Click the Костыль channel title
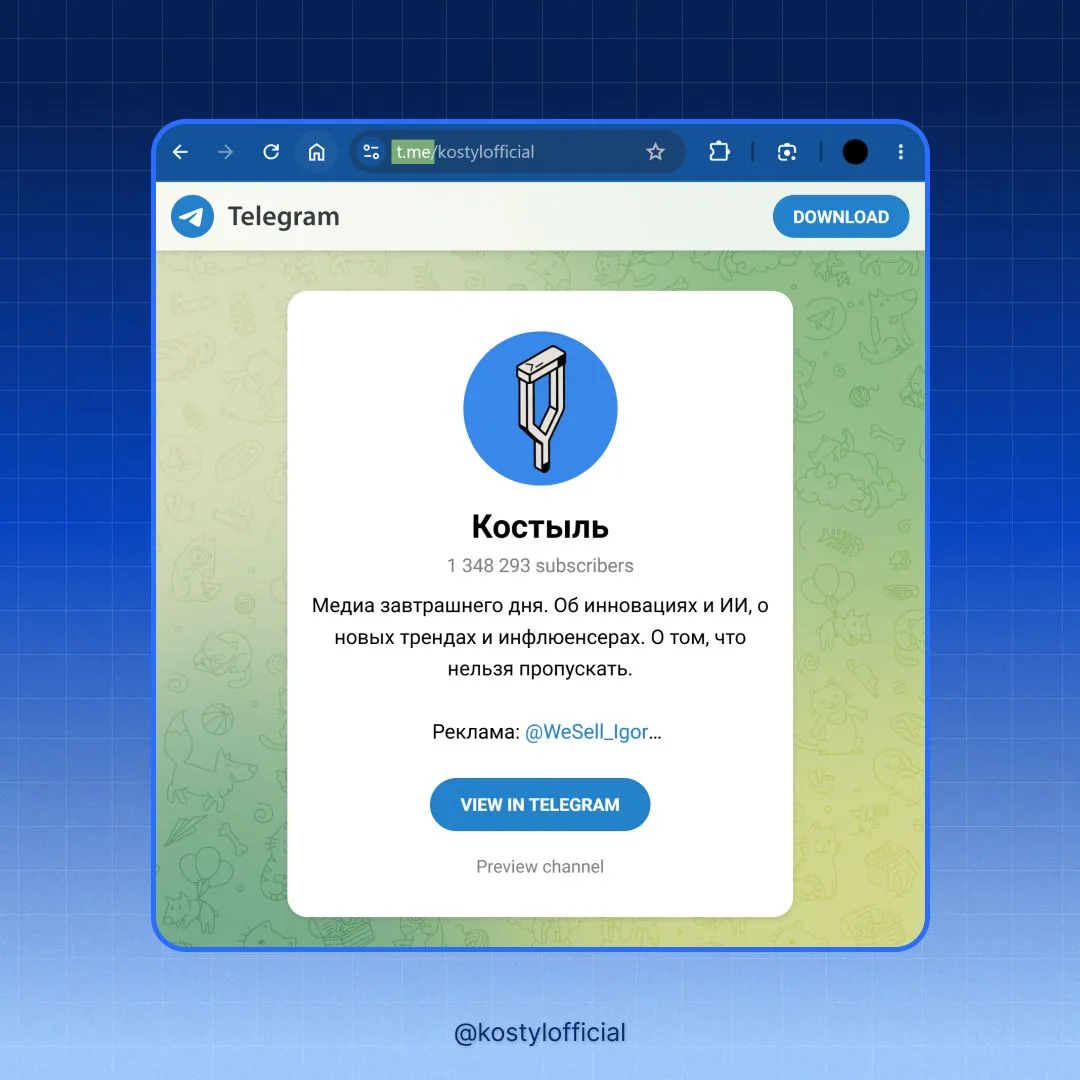 540,526
